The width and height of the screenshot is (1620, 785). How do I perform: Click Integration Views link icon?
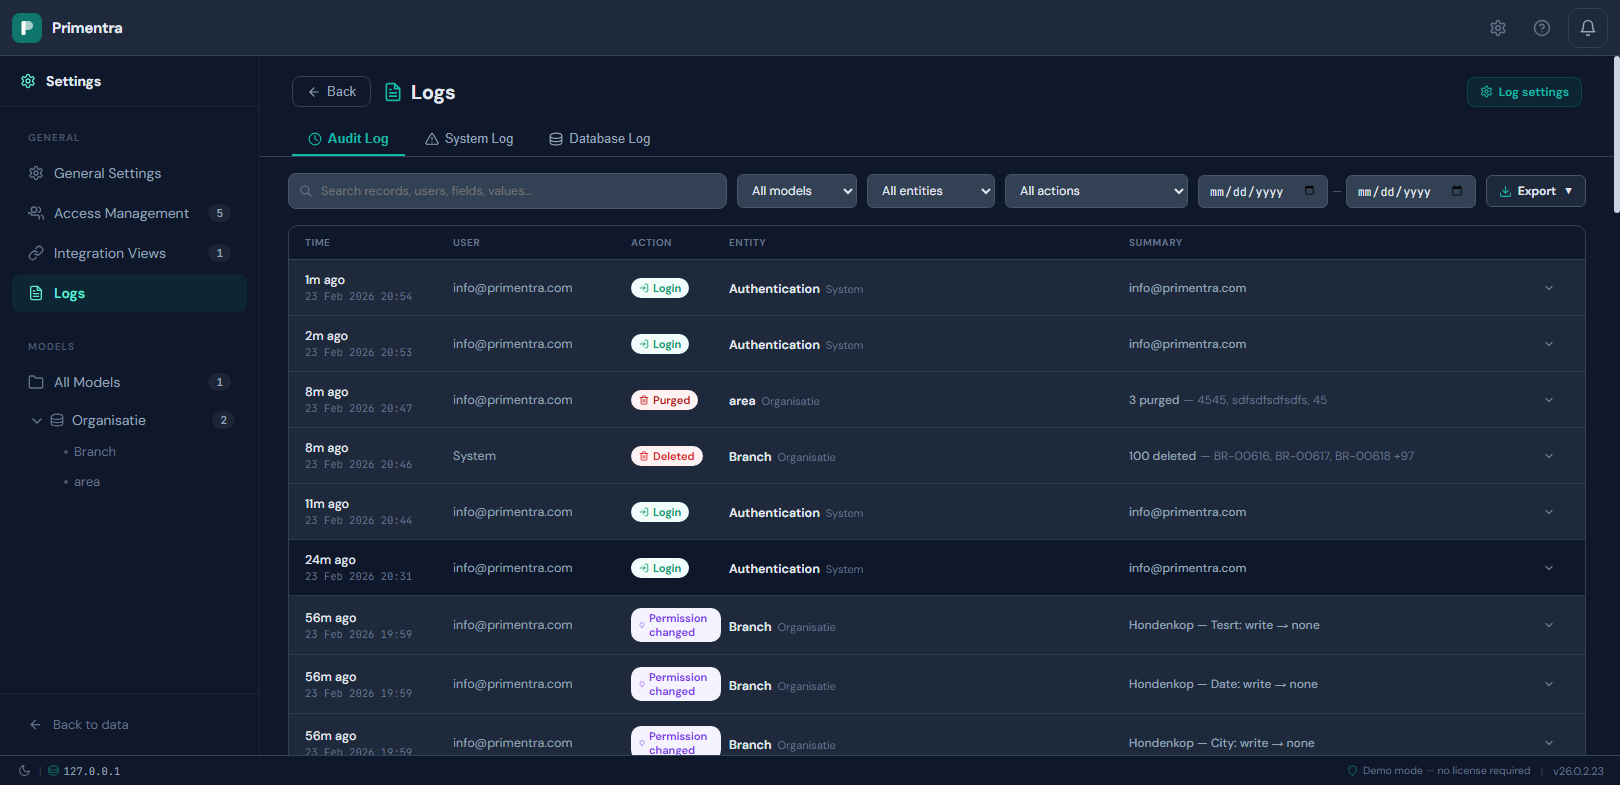pos(36,253)
